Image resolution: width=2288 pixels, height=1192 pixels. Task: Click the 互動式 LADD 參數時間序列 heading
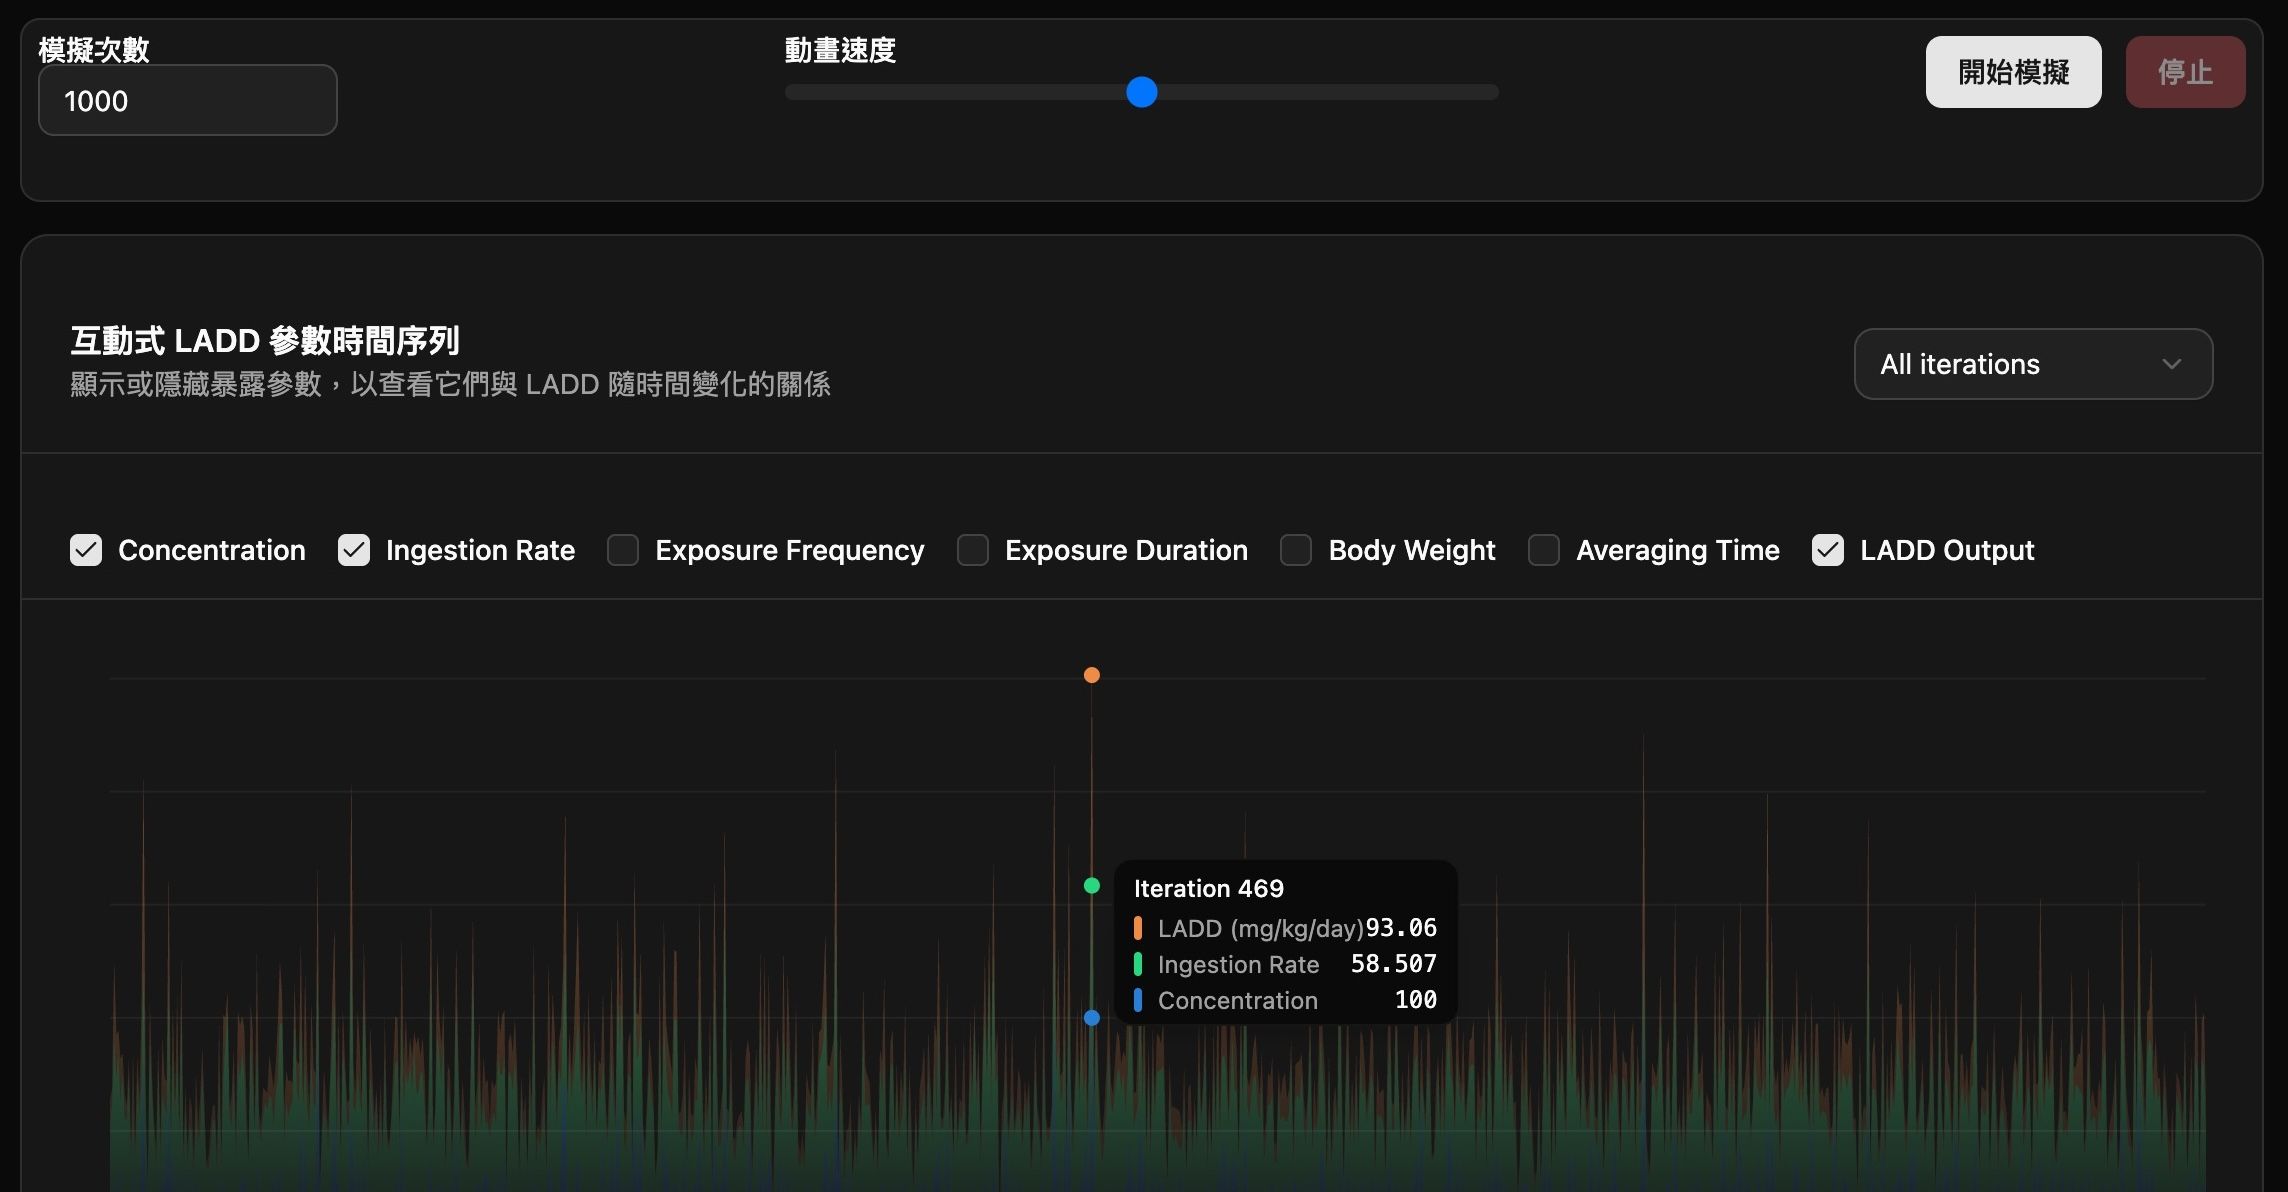pyautogui.click(x=265, y=341)
